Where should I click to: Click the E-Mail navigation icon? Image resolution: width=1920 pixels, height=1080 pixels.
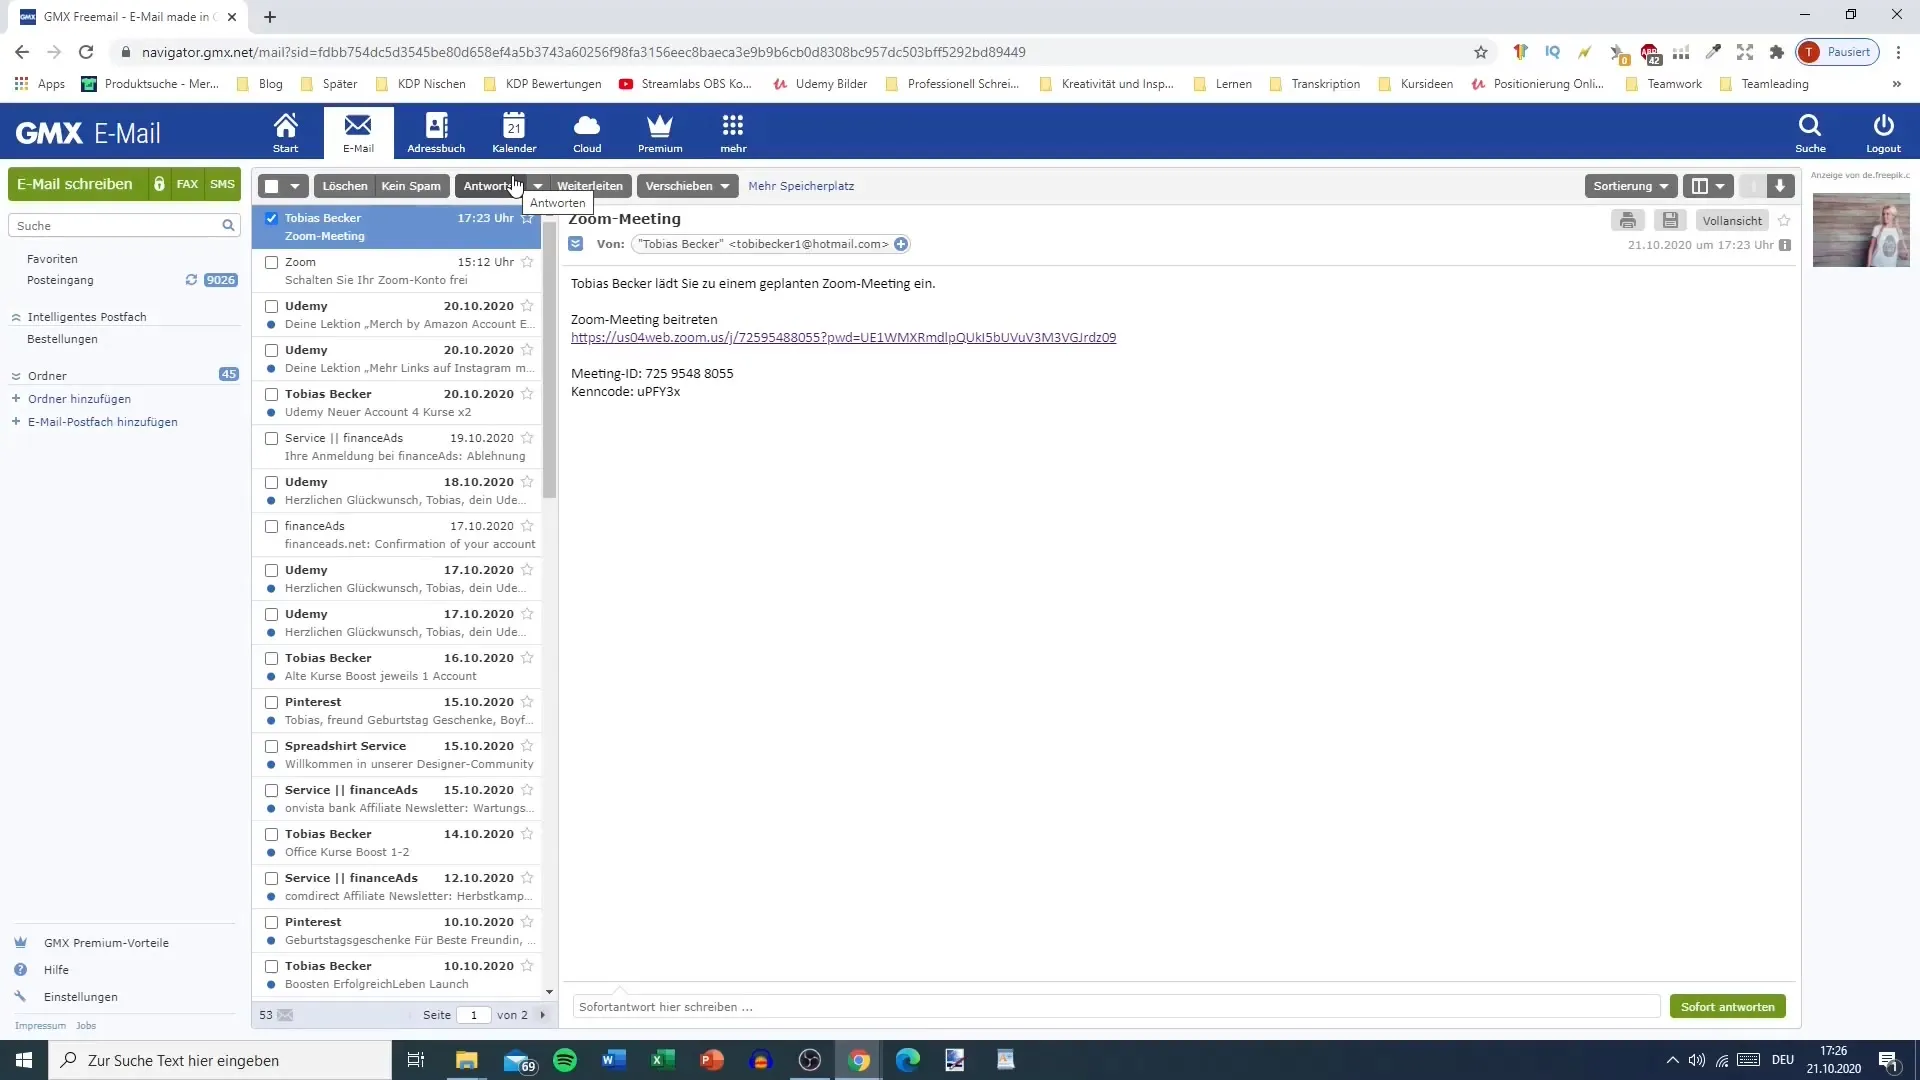pos(357,131)
